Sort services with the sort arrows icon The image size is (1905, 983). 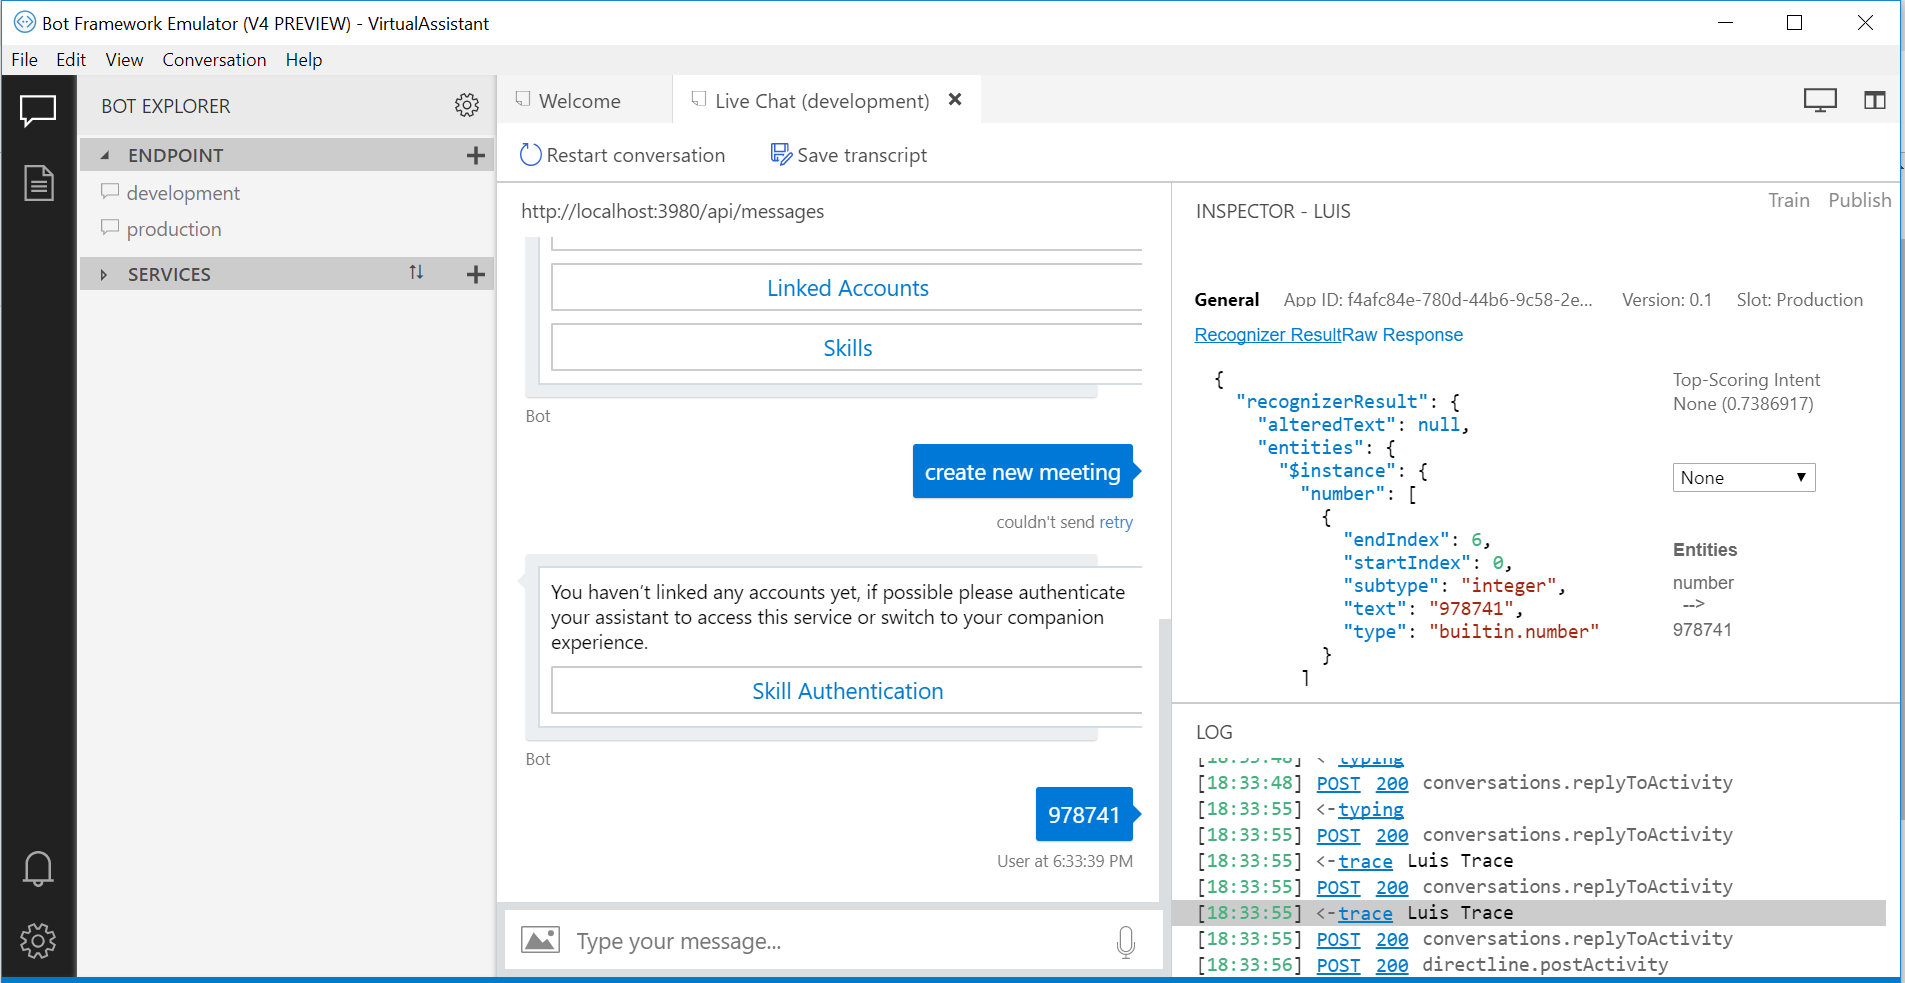point(416,272)
